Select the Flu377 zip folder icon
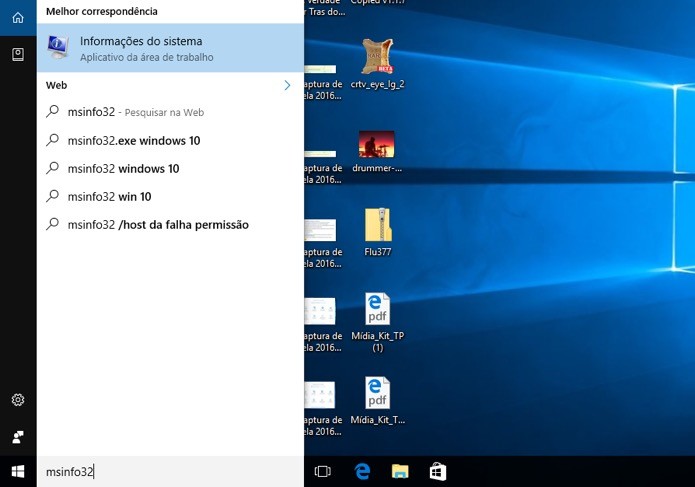The height and width of the screenshot is (487, 695). click(378, 232)
